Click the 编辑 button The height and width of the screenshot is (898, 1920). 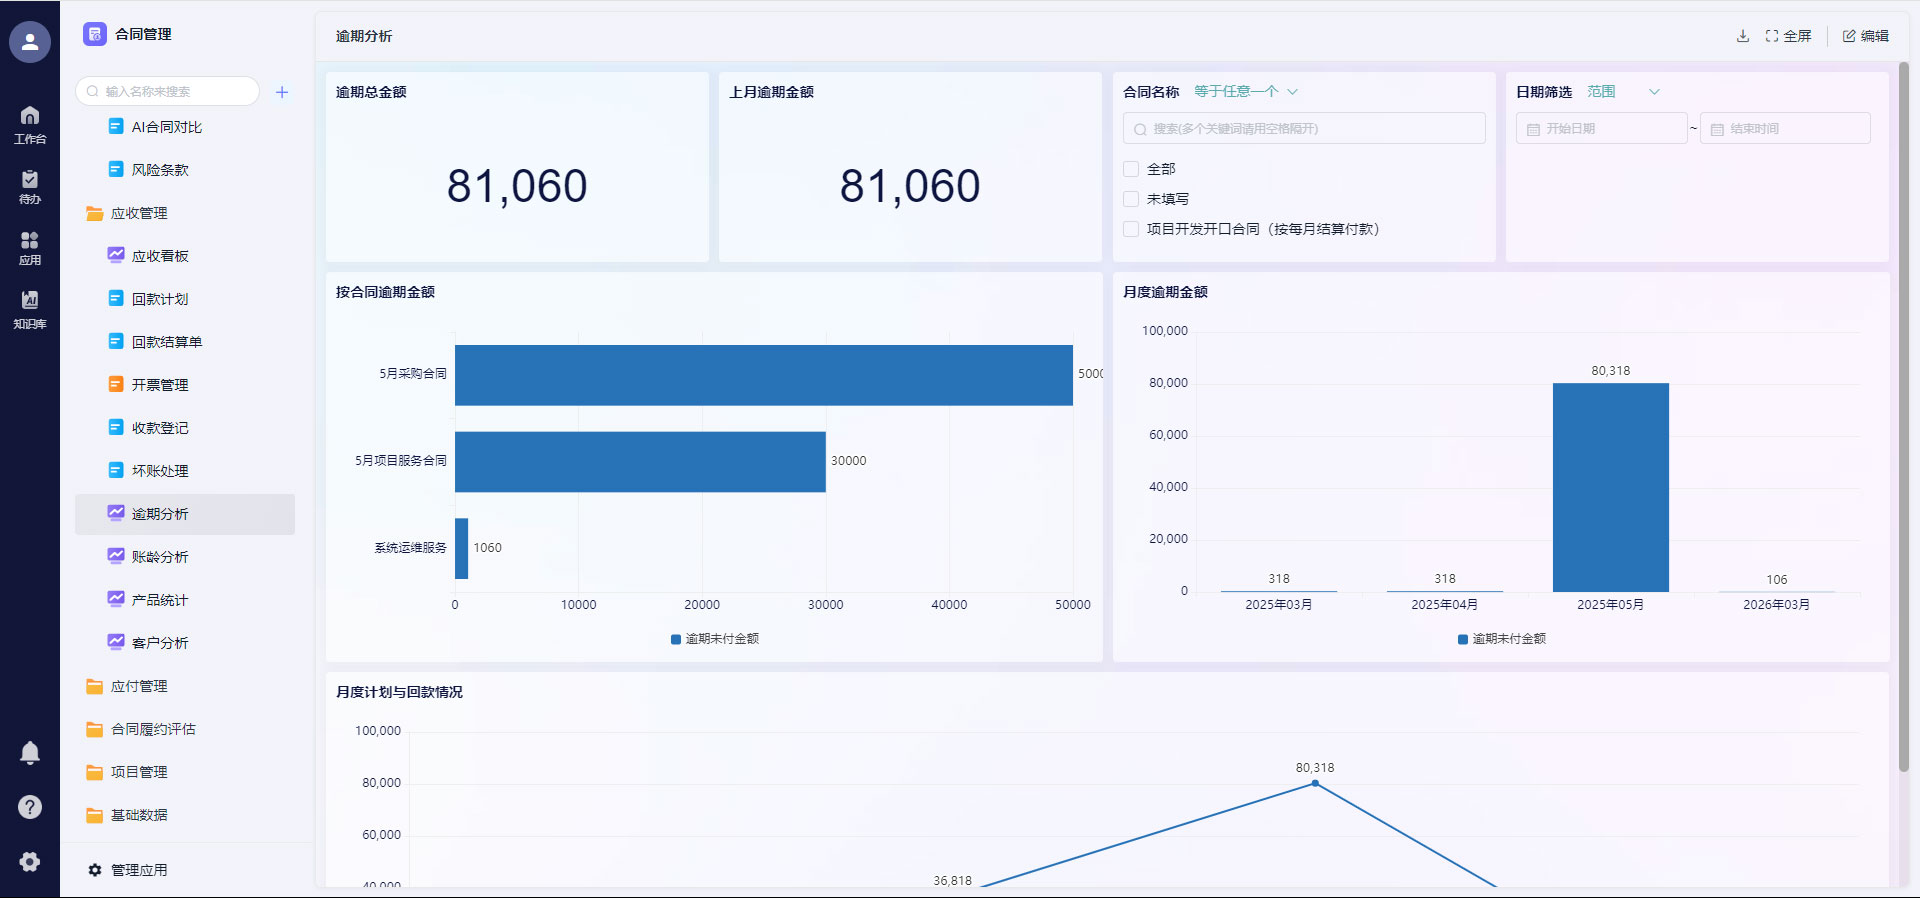point(1866,36)
